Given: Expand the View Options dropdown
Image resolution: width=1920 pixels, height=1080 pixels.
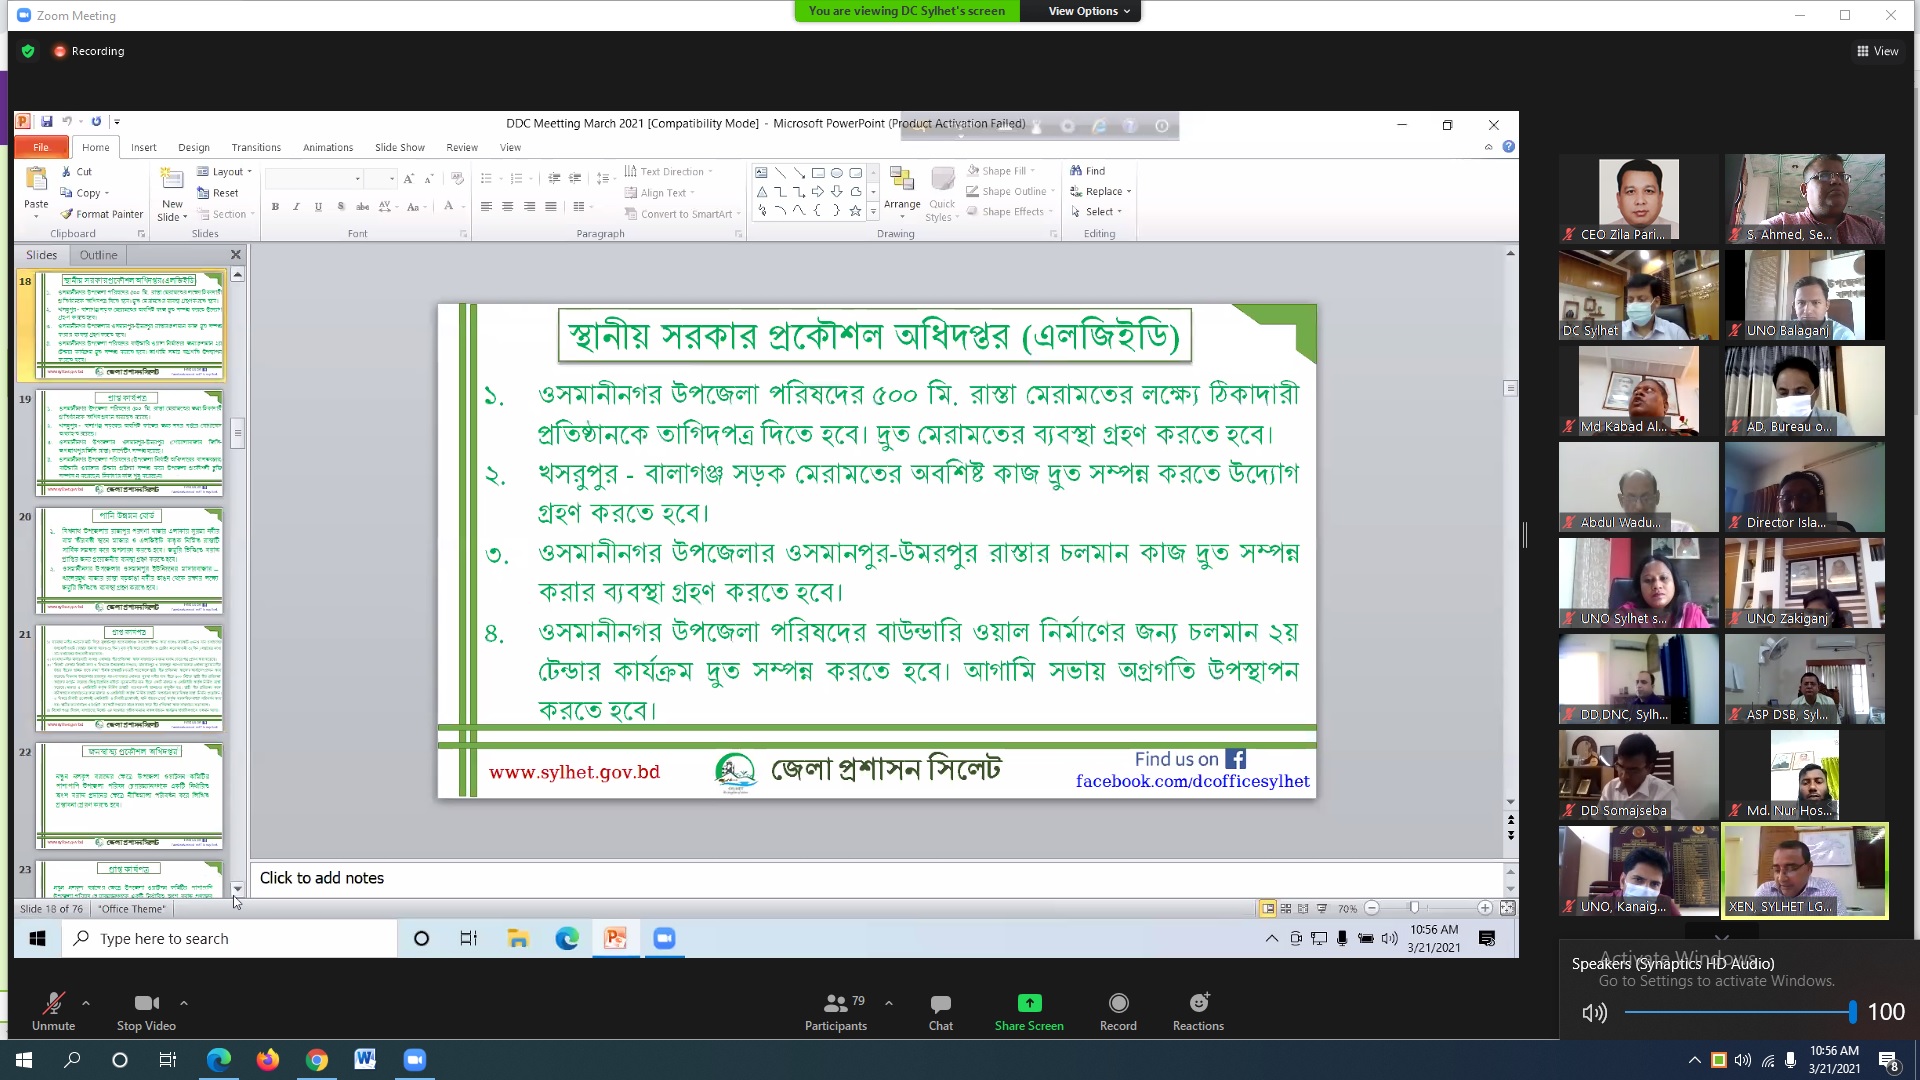Looking at the screenshot, I should pos(1088,11).
